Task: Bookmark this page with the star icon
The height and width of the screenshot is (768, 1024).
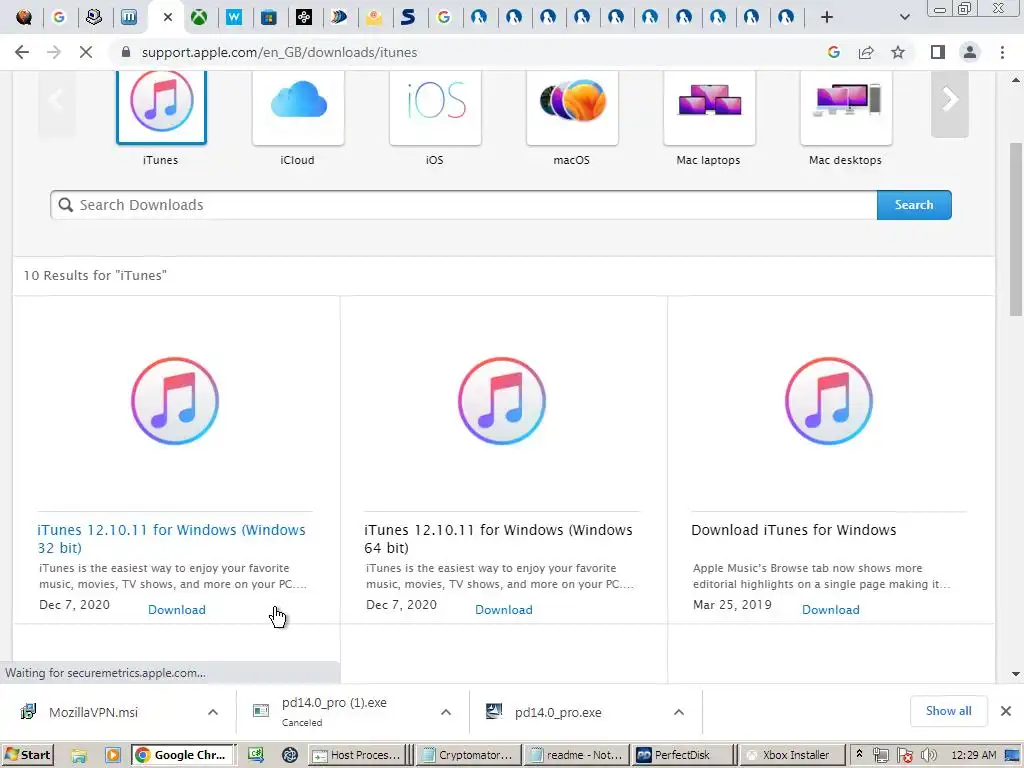Action: (x=898, y=52)
